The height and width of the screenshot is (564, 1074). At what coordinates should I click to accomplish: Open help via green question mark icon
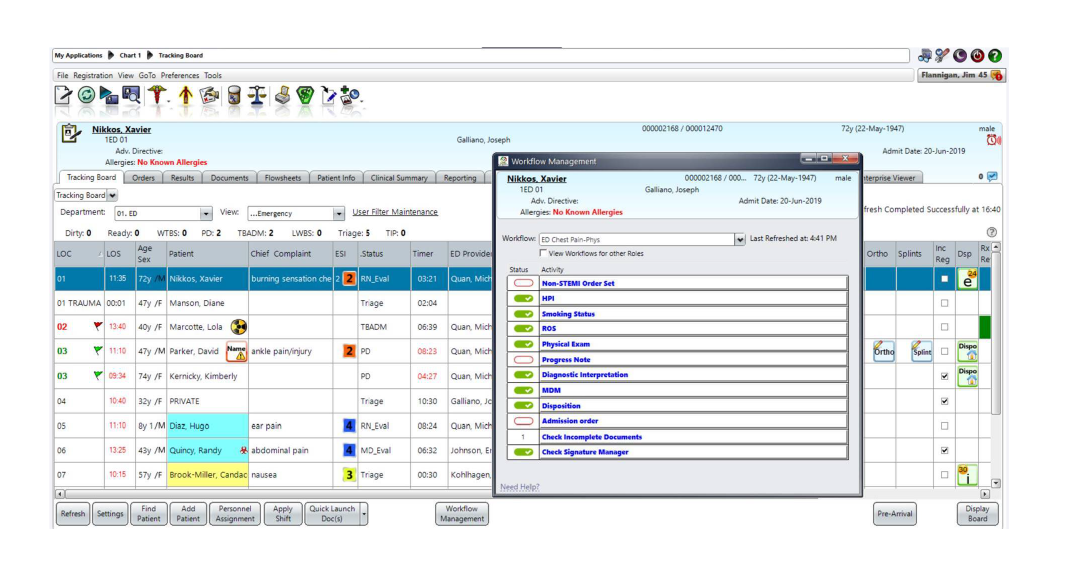tap(994, 56)
